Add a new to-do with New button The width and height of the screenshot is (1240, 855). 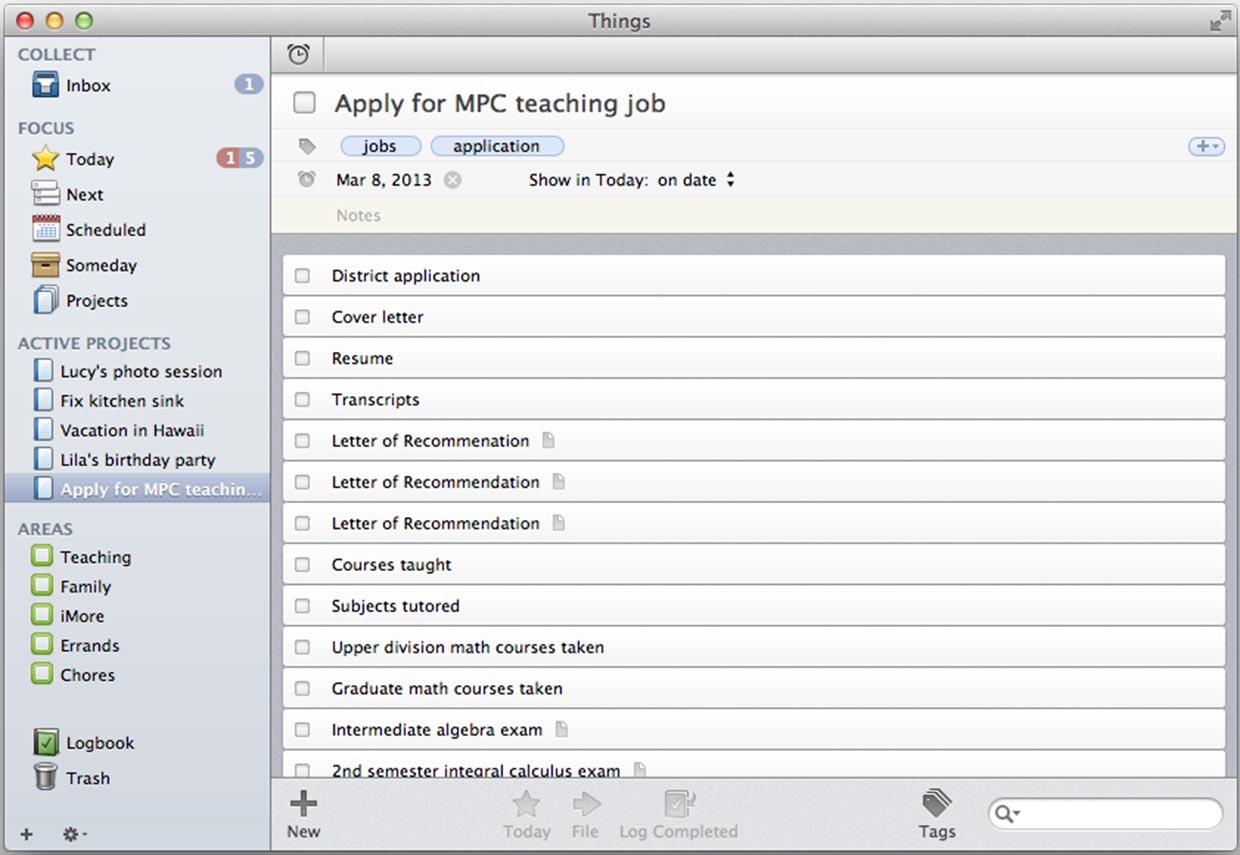(303, 814)
